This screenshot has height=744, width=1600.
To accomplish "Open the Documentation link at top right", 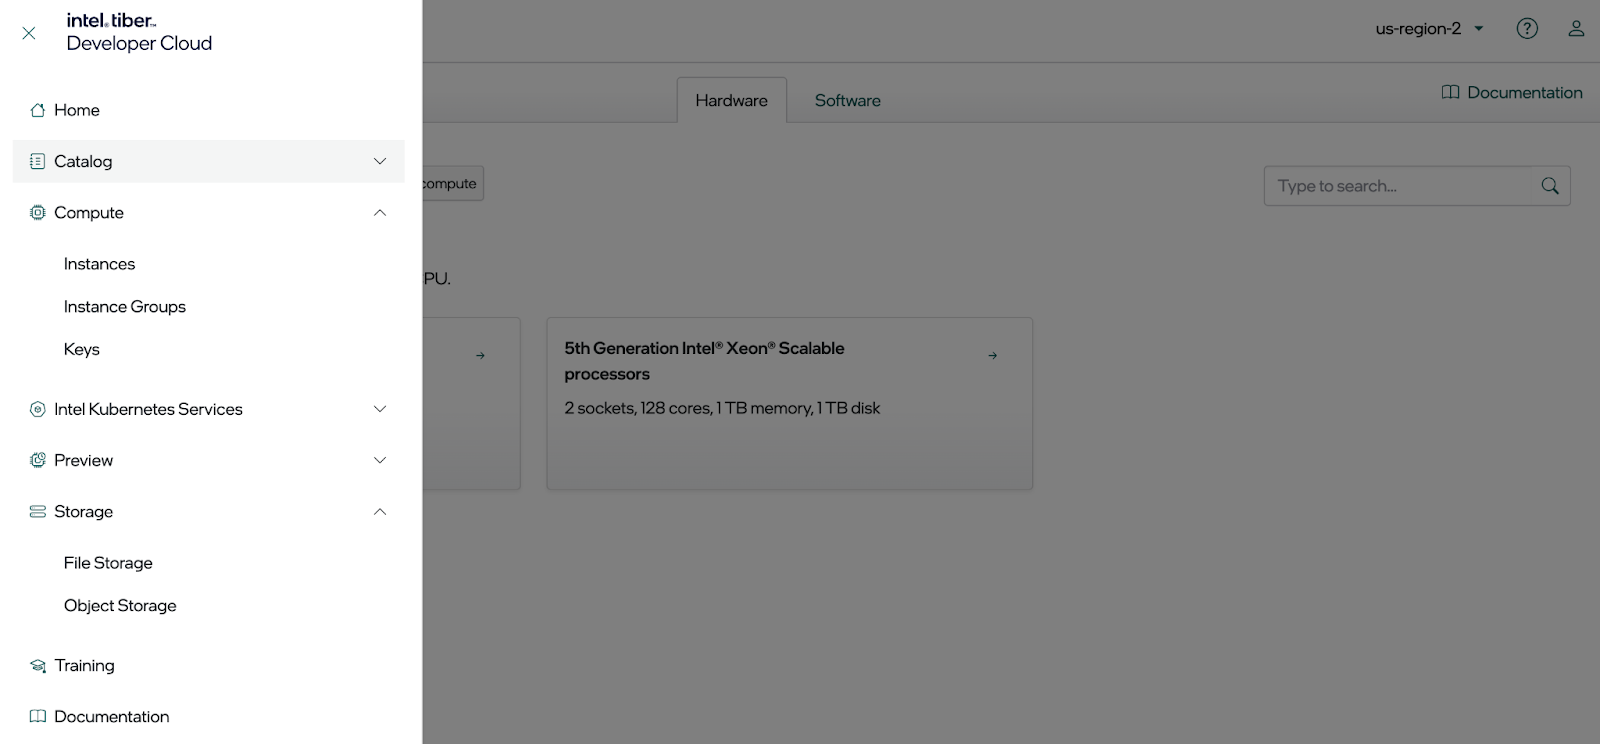I will click(x=1512, y=93).
